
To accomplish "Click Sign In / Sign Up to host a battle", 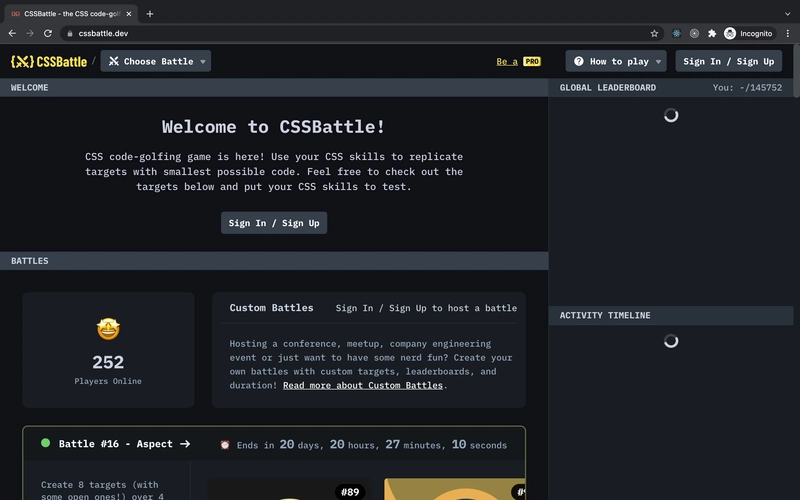I will pos(426,308).
